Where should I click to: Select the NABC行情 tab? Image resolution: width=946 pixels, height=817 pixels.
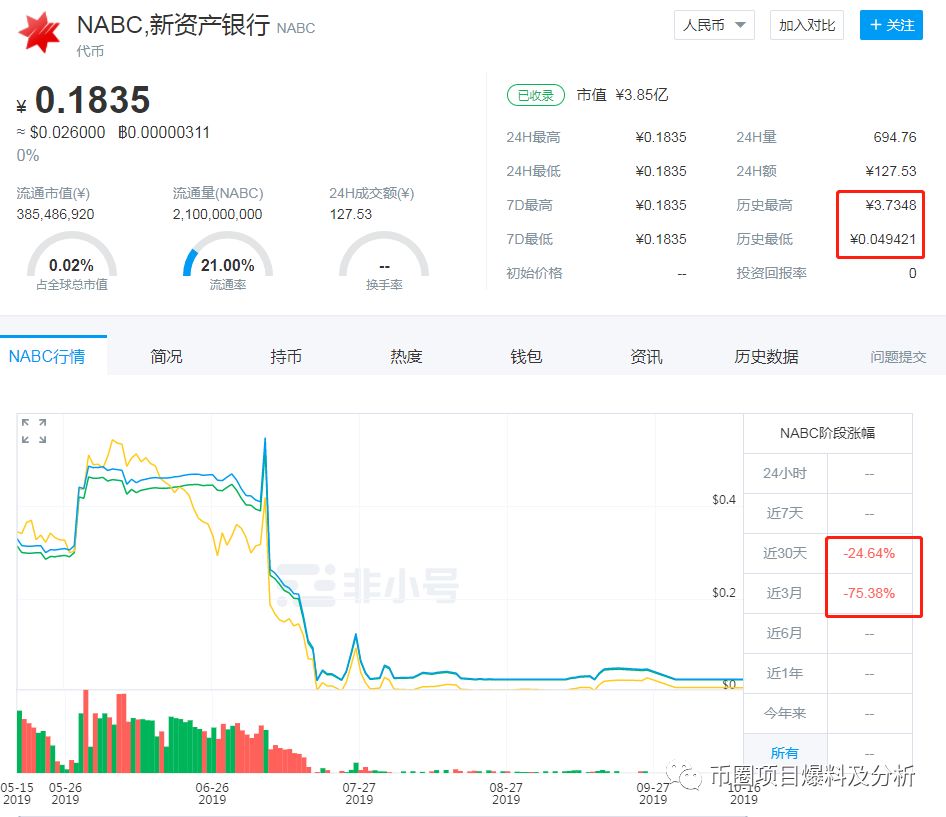[47, 357]
